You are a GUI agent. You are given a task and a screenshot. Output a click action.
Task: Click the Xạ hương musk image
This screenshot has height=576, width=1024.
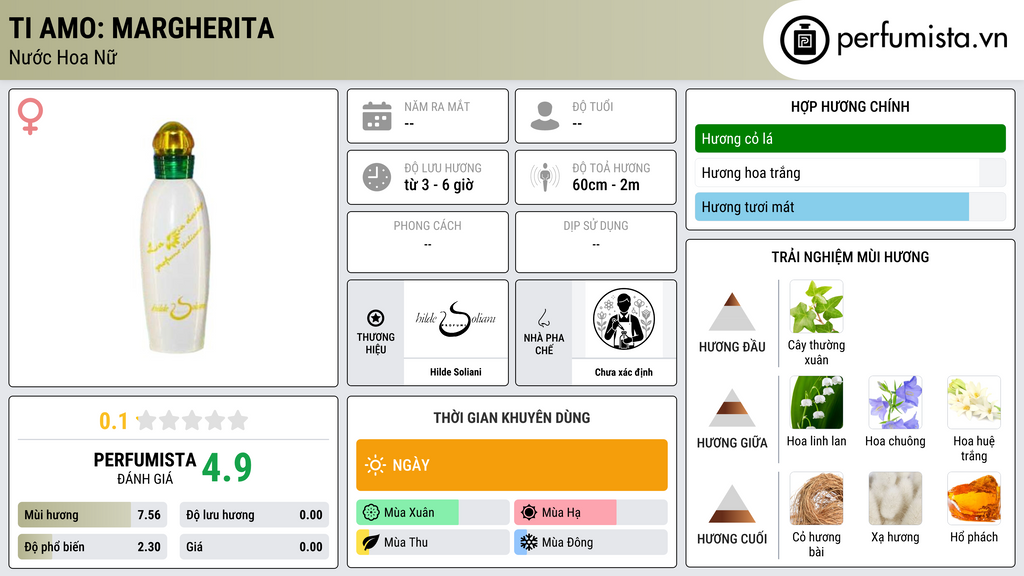(895, 498)
